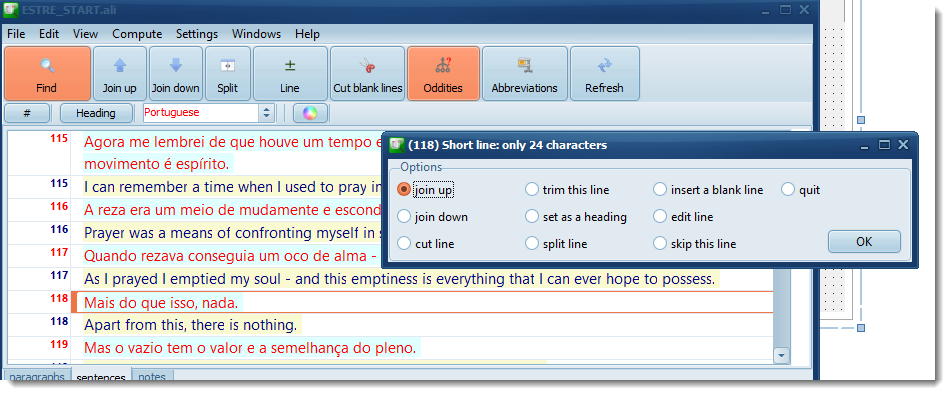
Task: Click the # numbering button
Action: [x=27, y=113]
